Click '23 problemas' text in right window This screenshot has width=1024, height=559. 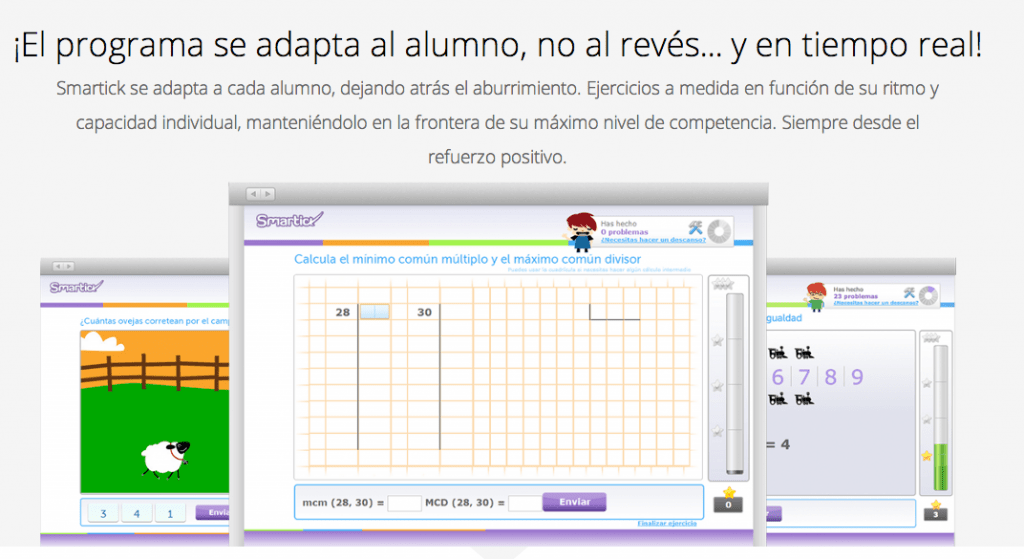tap(856, 296)
